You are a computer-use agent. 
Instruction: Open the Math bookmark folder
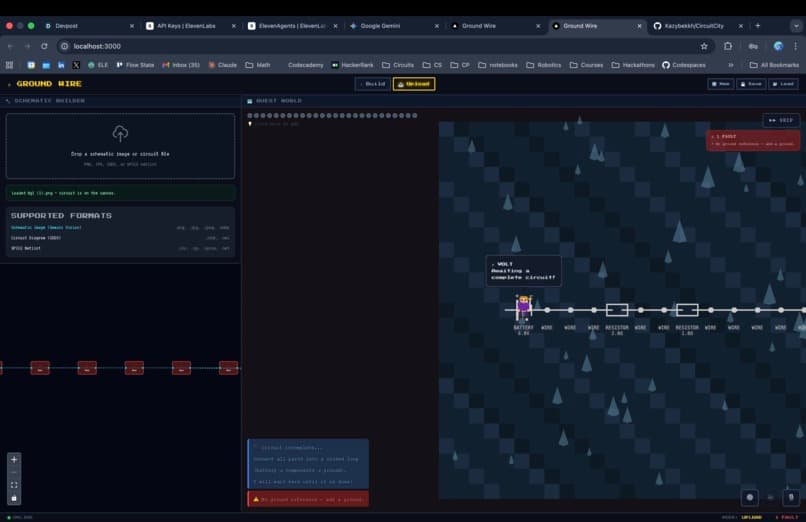pos(258,65)
